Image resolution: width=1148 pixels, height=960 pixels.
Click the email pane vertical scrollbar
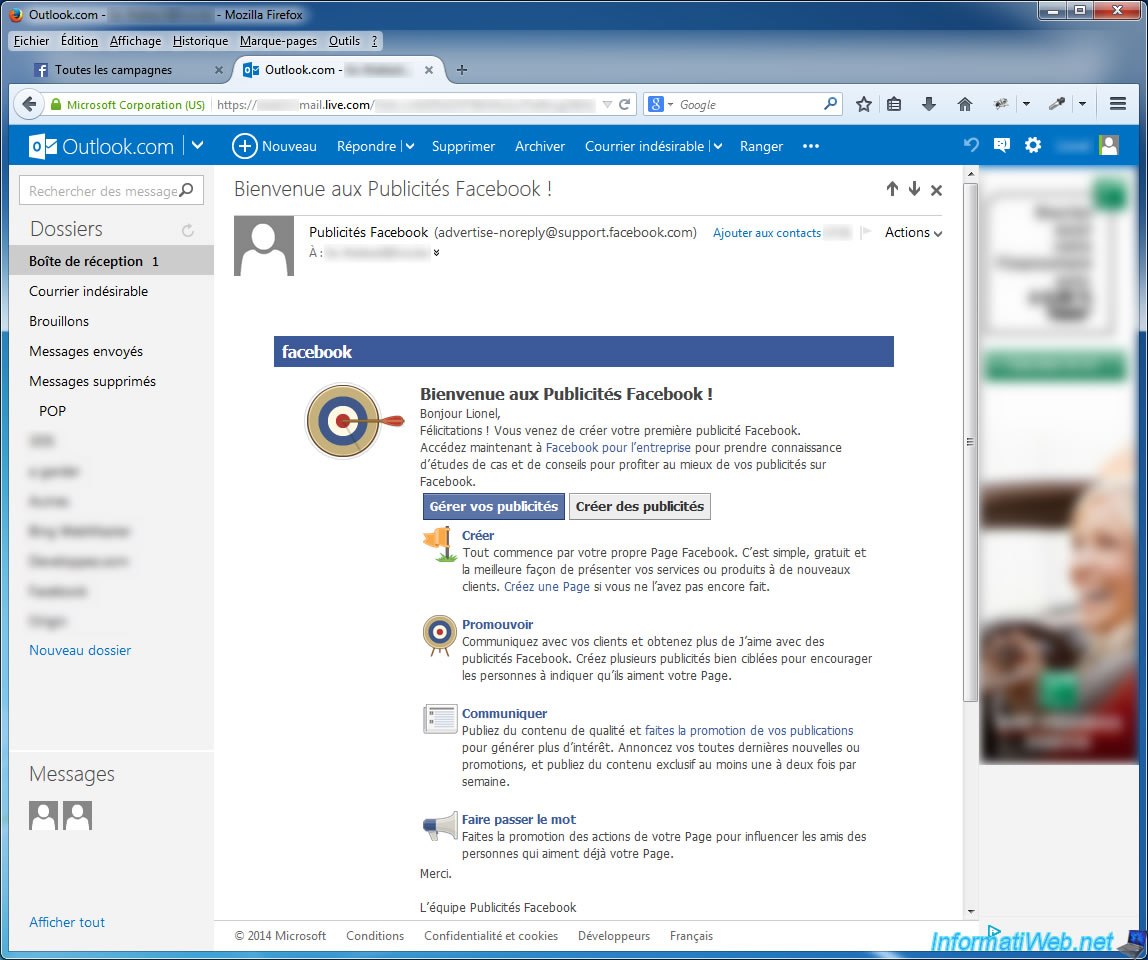click(x=971, y=442)
